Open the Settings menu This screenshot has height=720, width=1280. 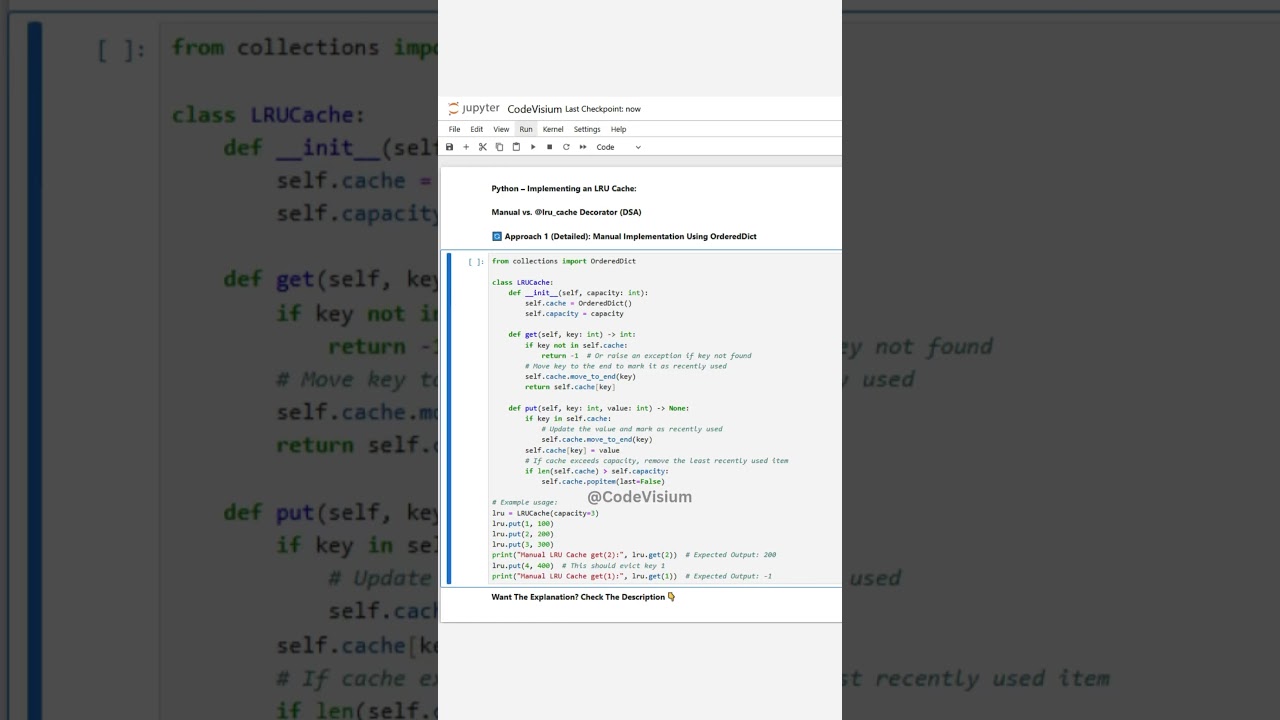[587, 129]
